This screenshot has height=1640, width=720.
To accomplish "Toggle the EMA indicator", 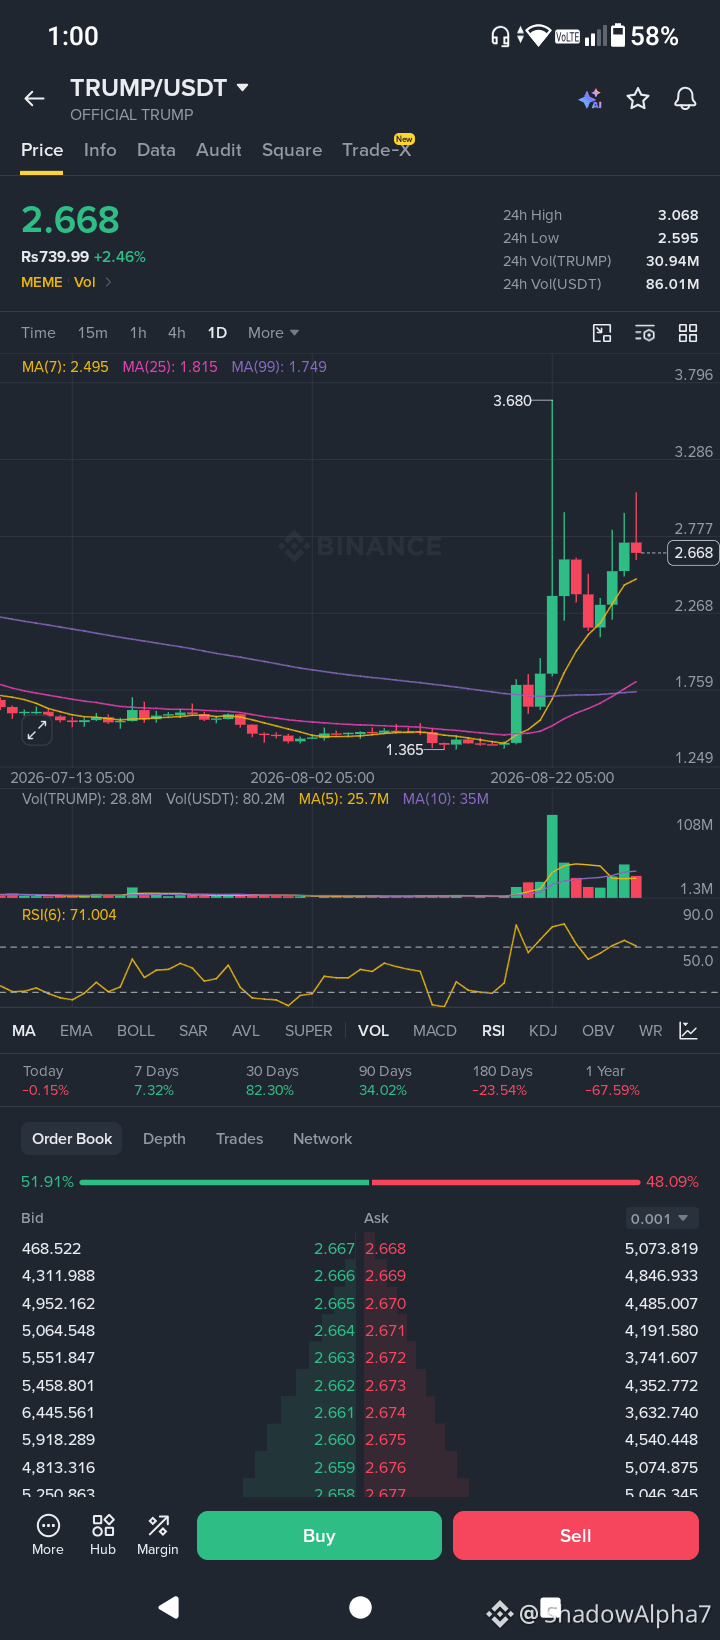I will (x=76, y=1031).
